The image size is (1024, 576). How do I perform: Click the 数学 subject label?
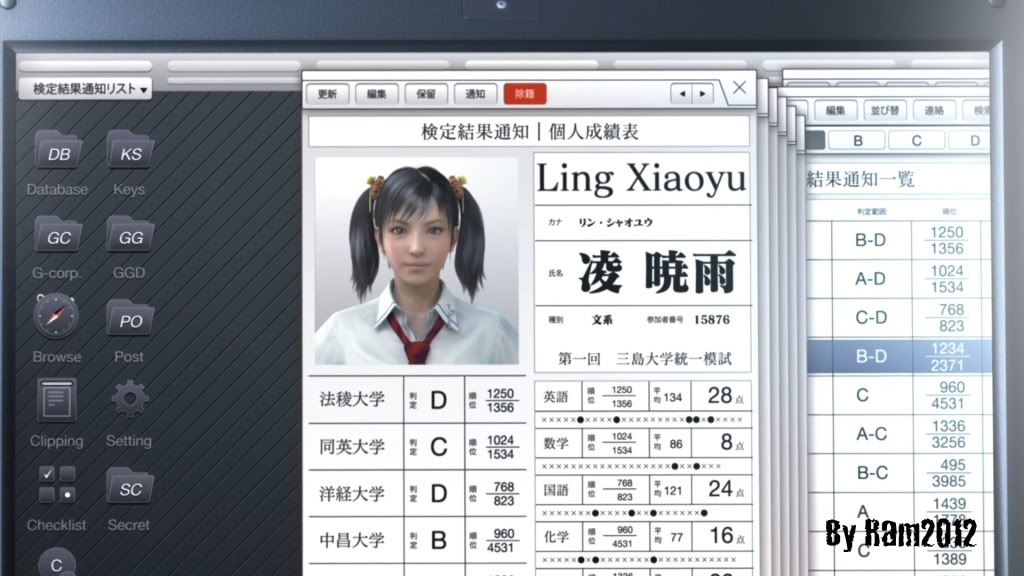pos(556,443)
